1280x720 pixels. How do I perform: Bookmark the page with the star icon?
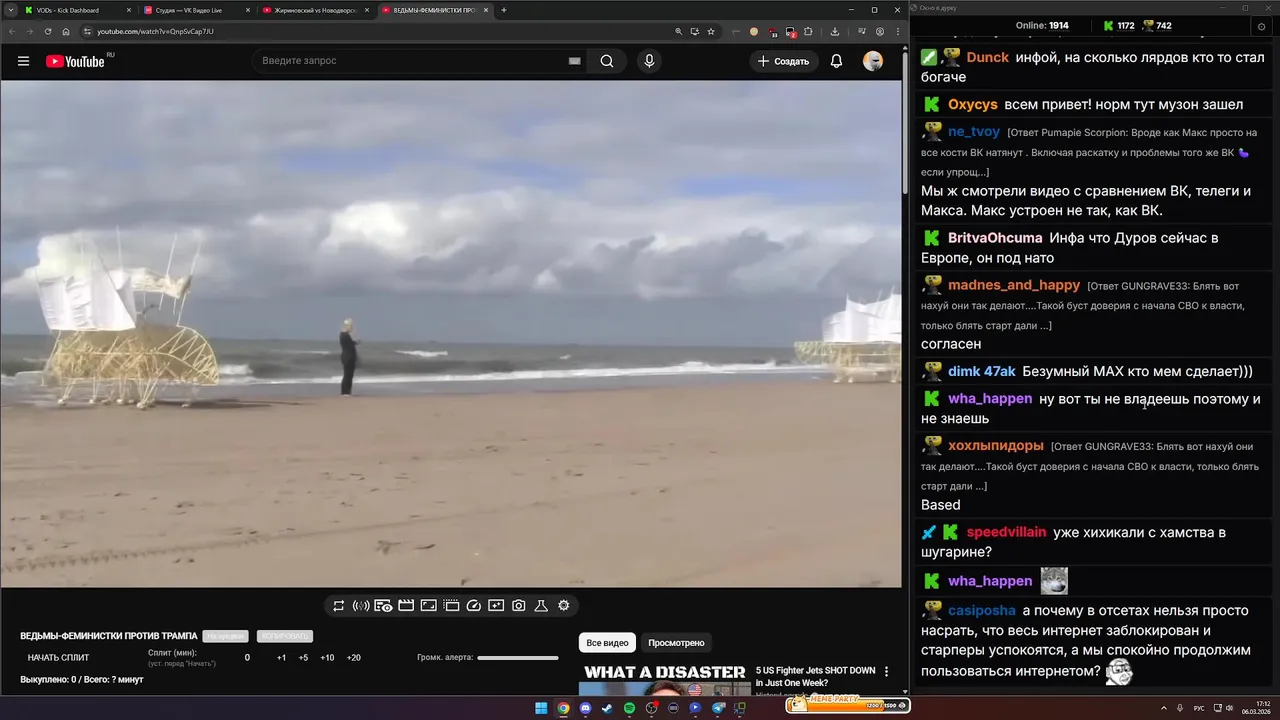coord(711,31)
